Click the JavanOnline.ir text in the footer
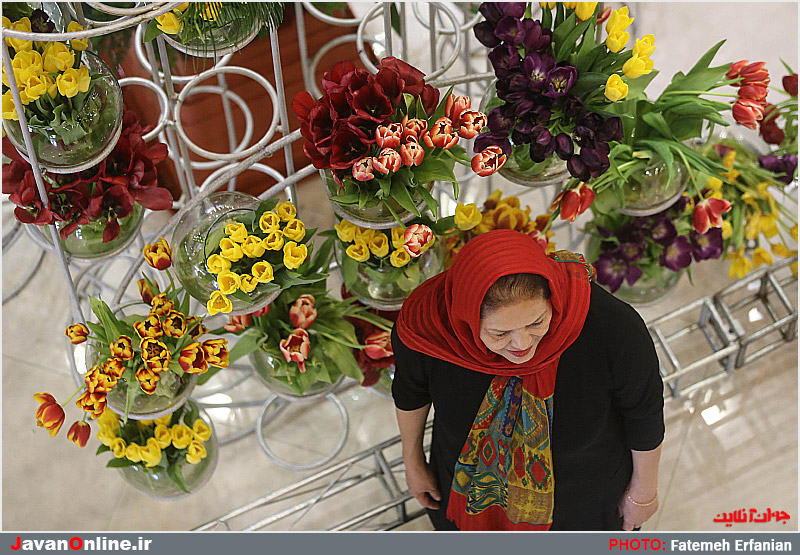800x555 pixels. point(81,544)
